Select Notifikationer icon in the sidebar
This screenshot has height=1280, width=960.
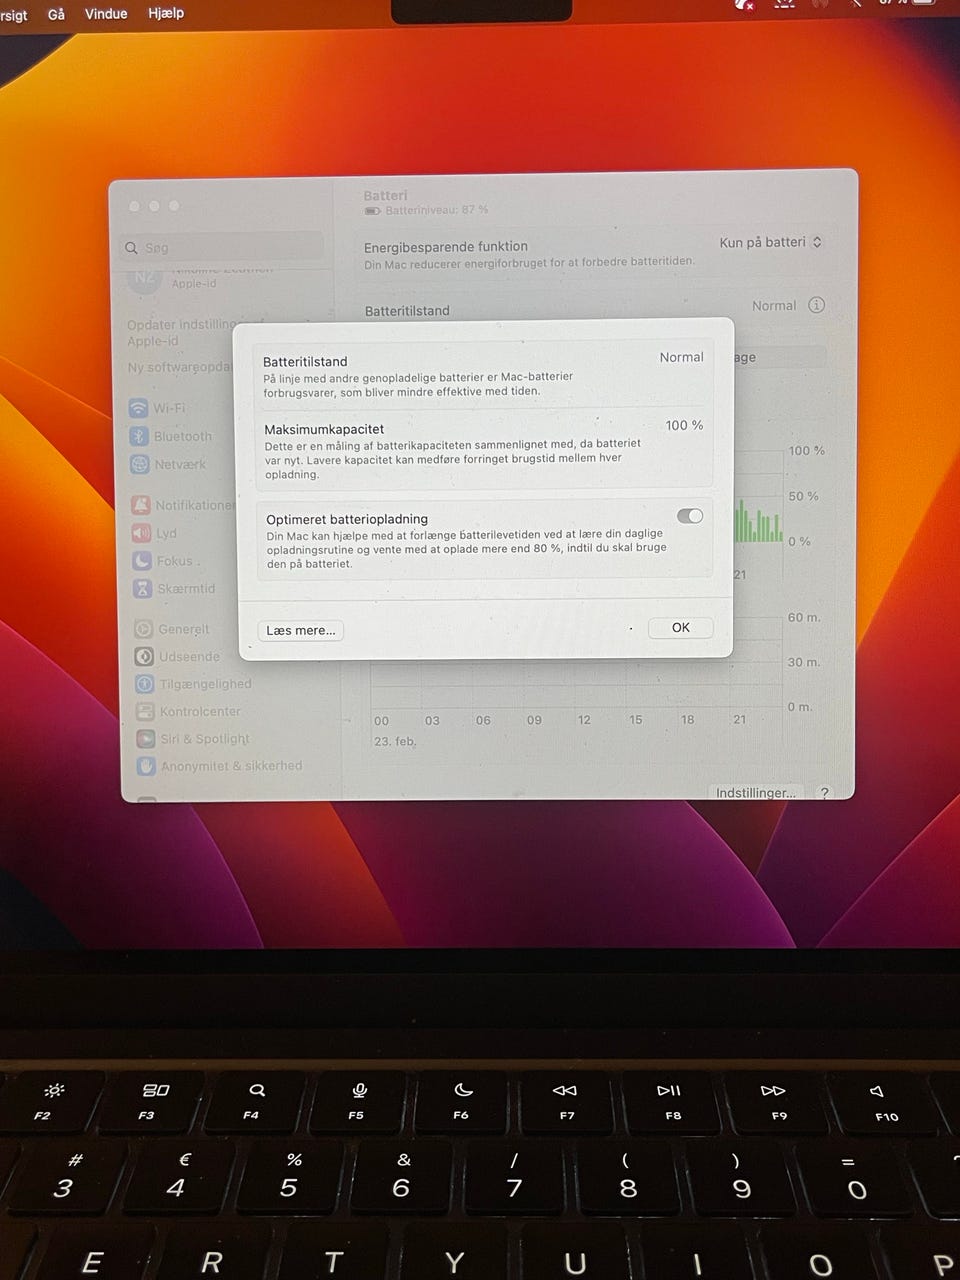tap(141, 505)
